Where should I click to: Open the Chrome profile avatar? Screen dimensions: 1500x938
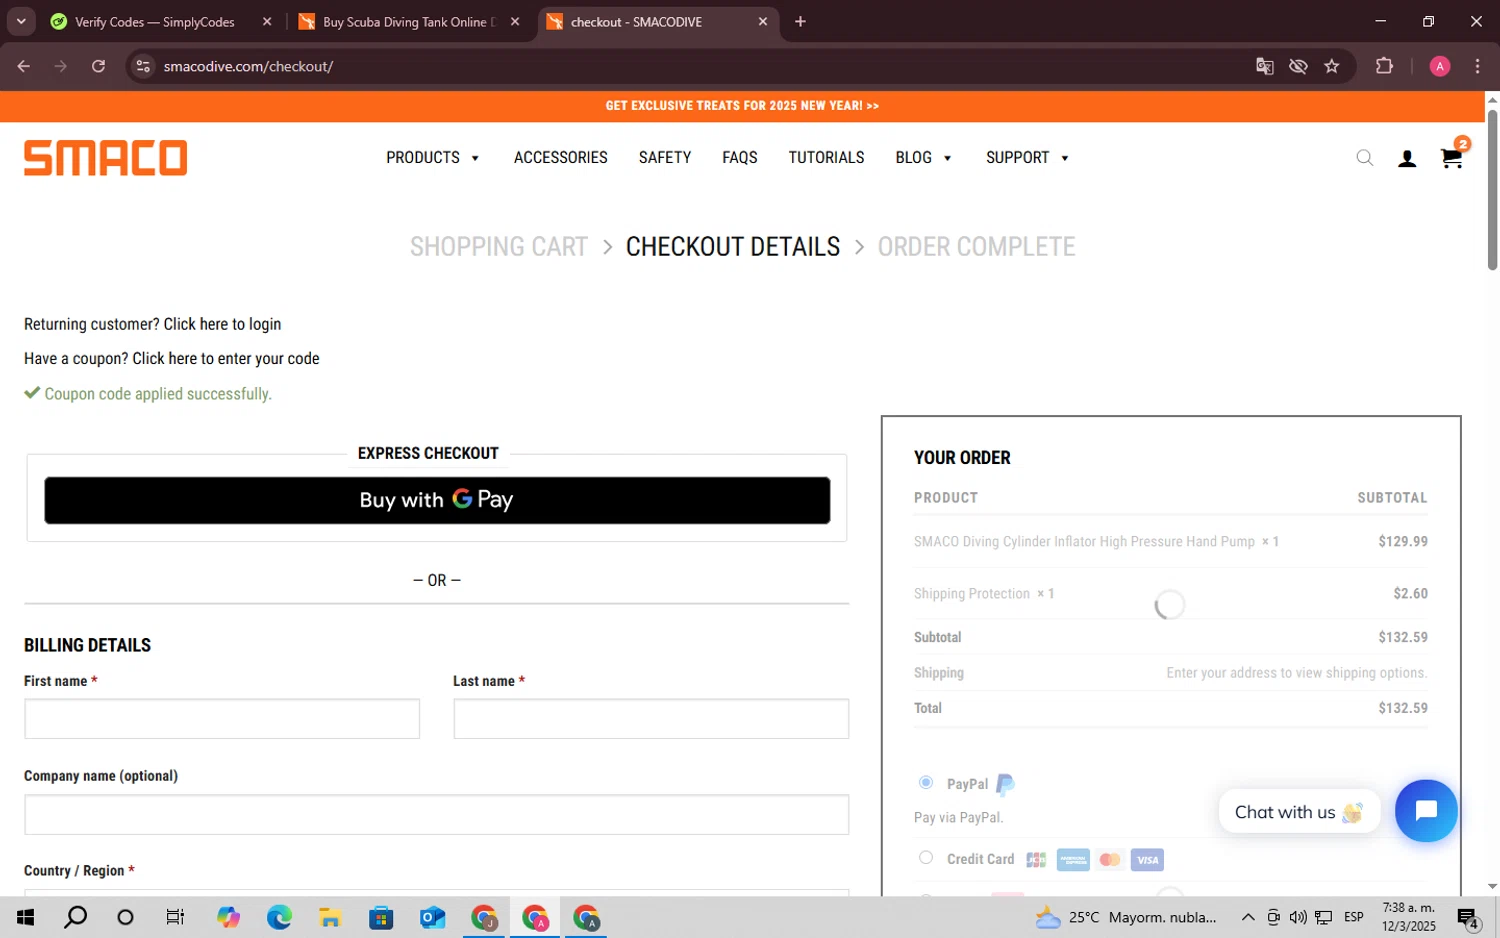(x=1440, y=66)
